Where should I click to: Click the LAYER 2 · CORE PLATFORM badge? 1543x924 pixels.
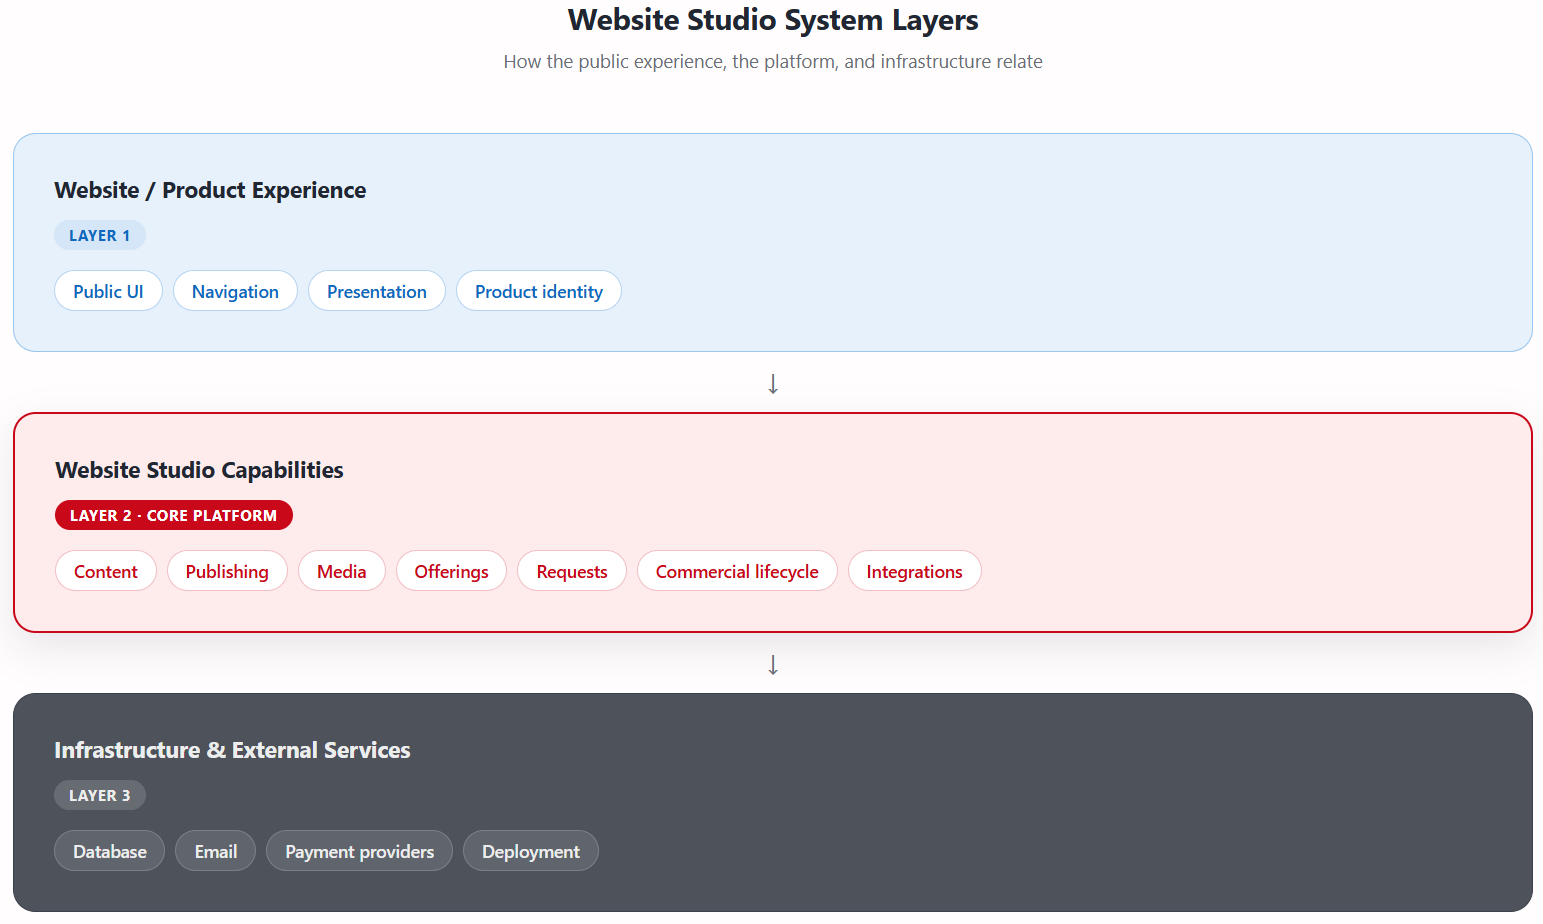coord(174,515)
